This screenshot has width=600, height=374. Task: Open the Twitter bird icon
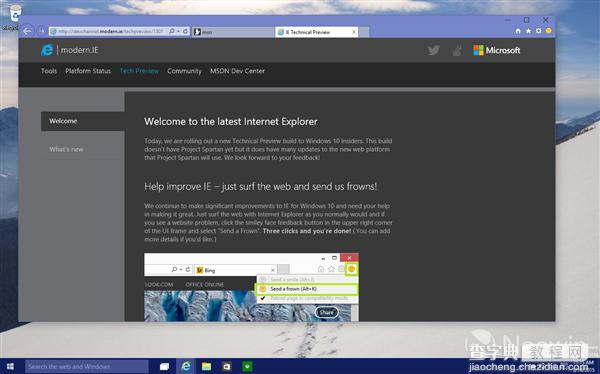tap(434, 50)
